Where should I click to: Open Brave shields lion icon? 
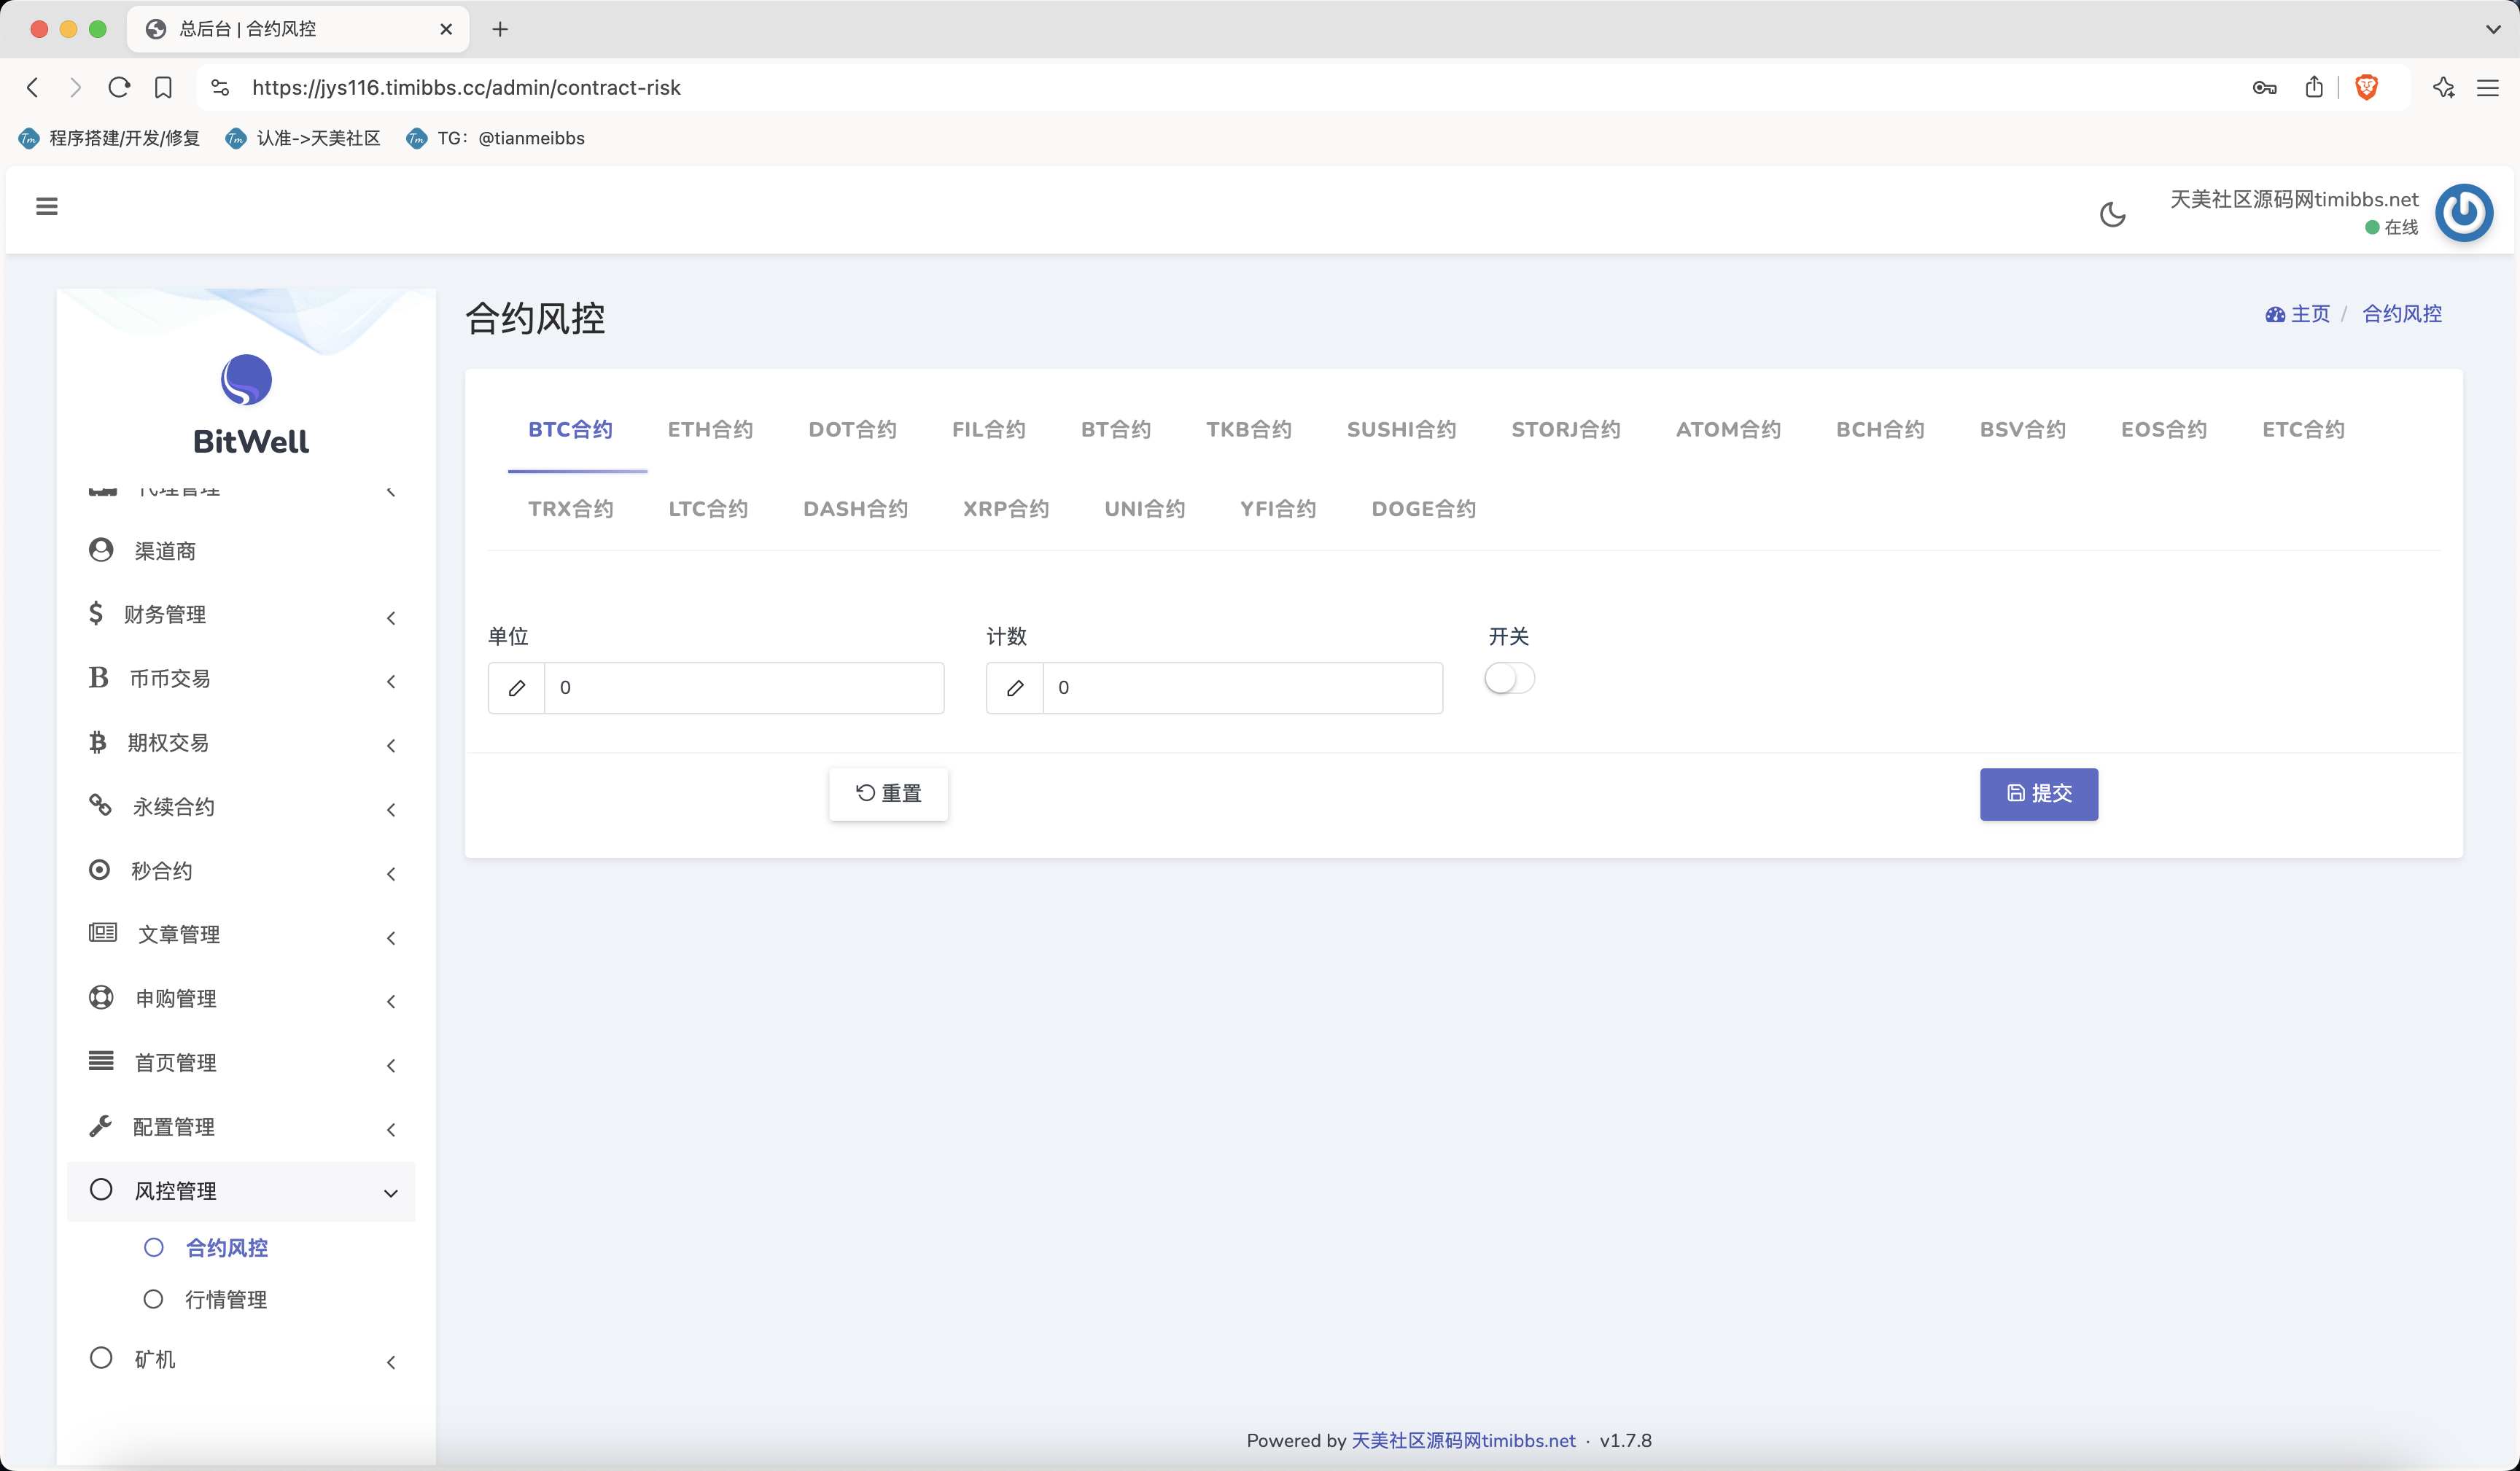point(2366,87)
